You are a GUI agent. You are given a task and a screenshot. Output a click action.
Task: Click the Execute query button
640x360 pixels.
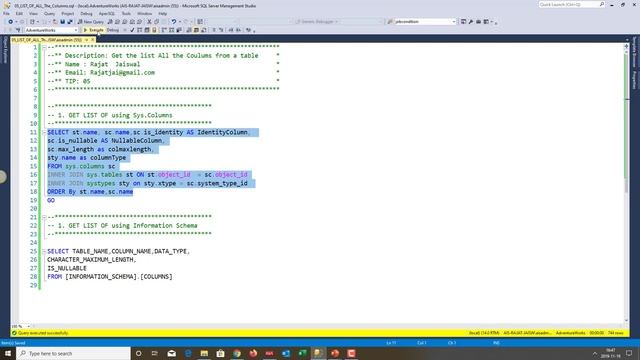pos(93,30)
